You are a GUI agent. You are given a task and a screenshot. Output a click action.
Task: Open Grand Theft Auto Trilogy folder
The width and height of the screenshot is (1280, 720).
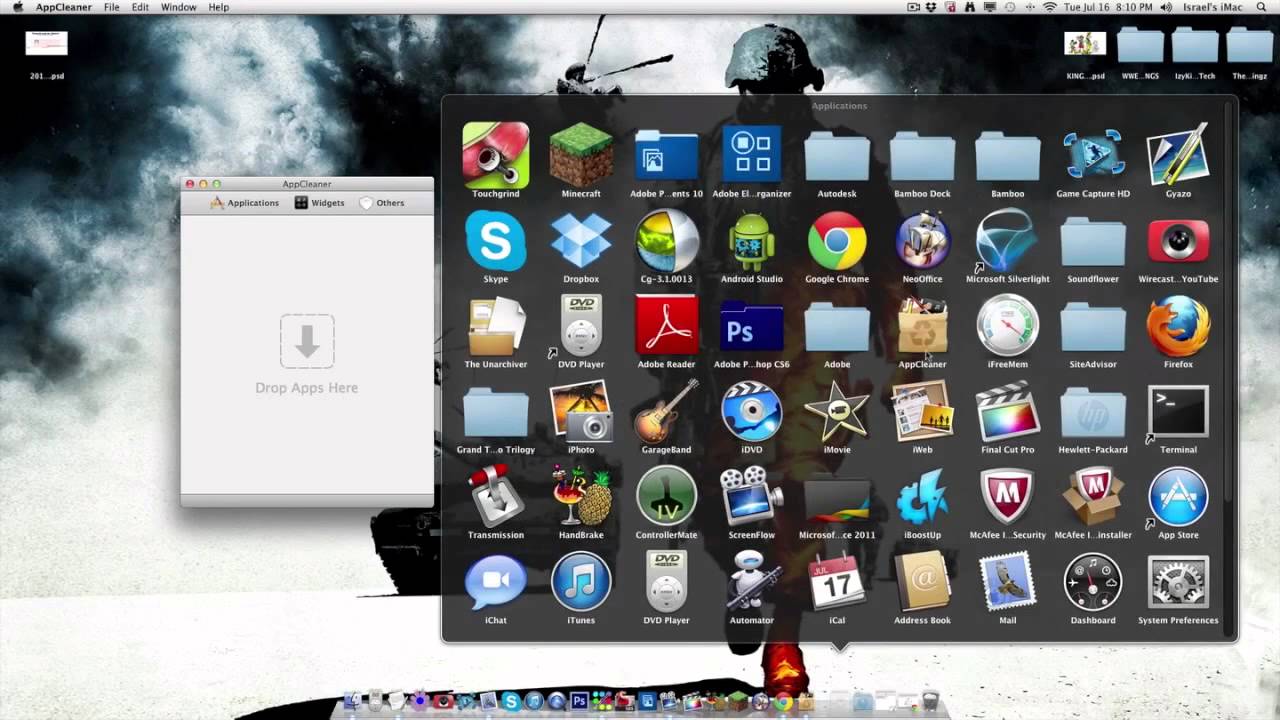tap(496, 413)
